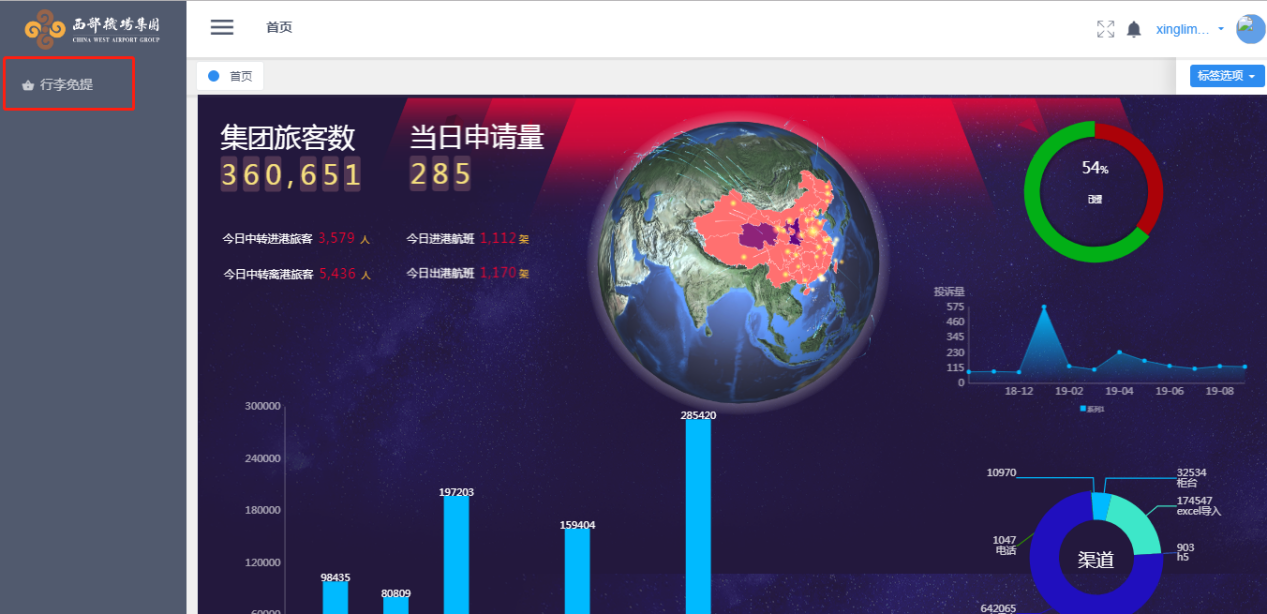Click the 首页 breadcrumb in header
The height and width of the screenshot is (614, 1267).
pyautogui.click(x=279, y=28)
